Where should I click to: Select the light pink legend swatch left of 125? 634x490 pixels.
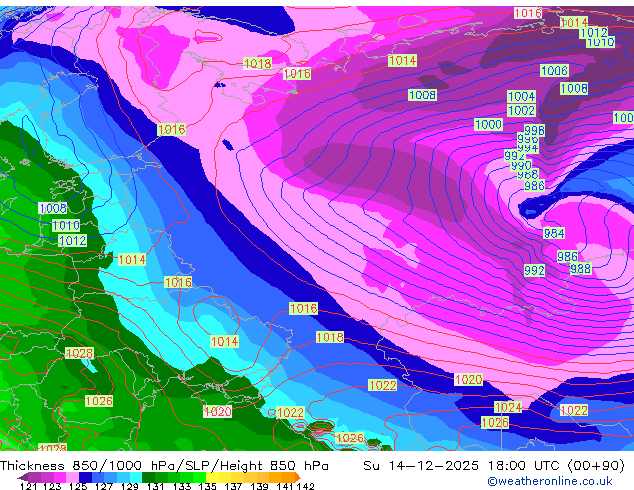tap(72, 477)
